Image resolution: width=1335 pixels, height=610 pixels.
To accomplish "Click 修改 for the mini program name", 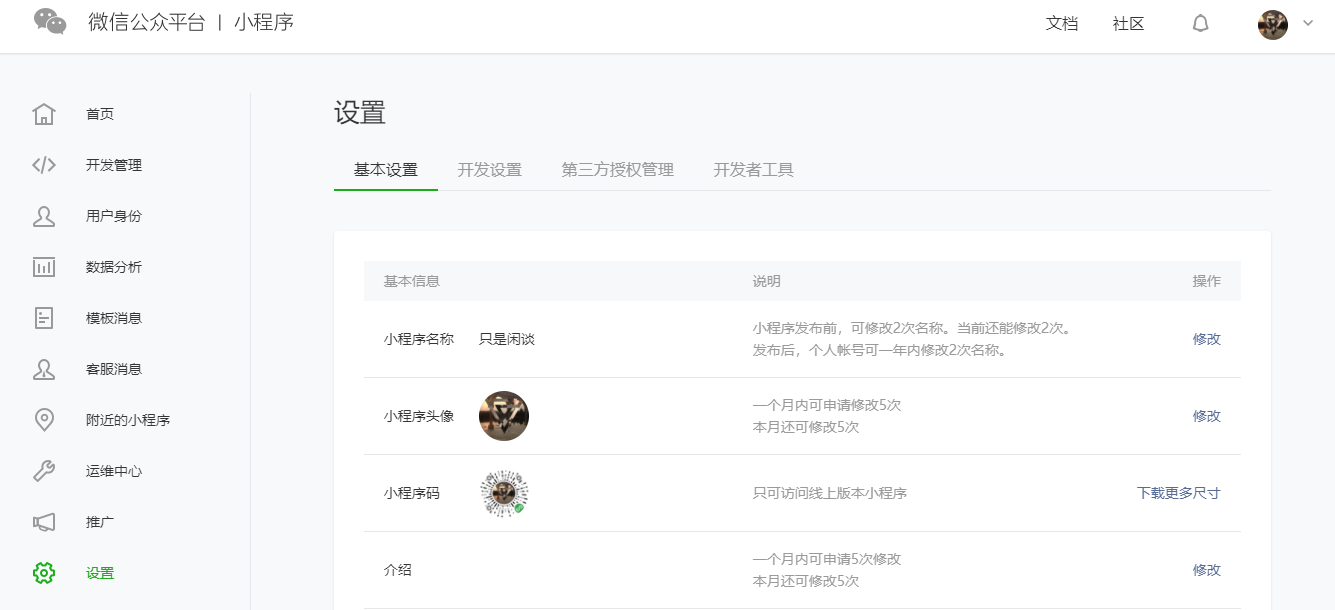I will [x=1206, y=339].
